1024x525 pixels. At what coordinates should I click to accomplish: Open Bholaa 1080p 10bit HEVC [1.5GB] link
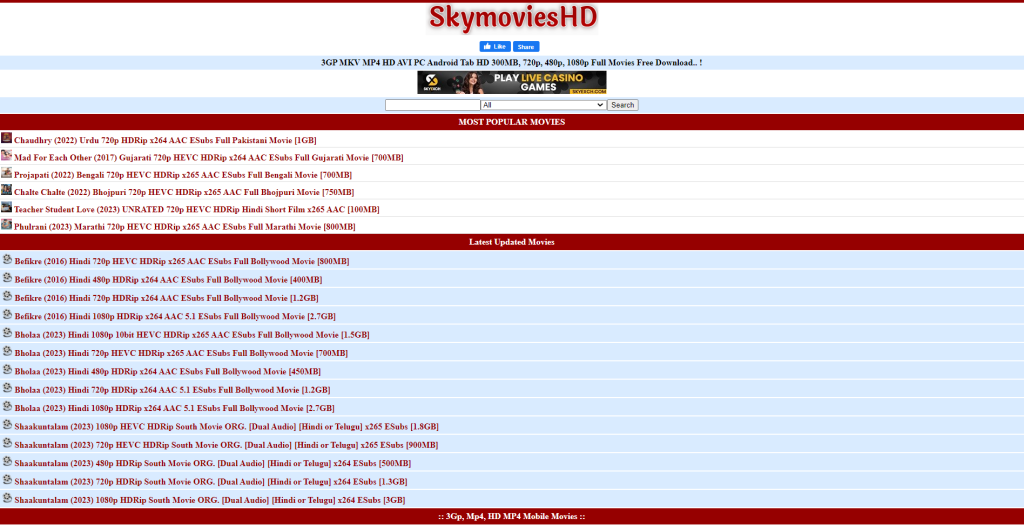pyautogui.click(x=192, y=335)
